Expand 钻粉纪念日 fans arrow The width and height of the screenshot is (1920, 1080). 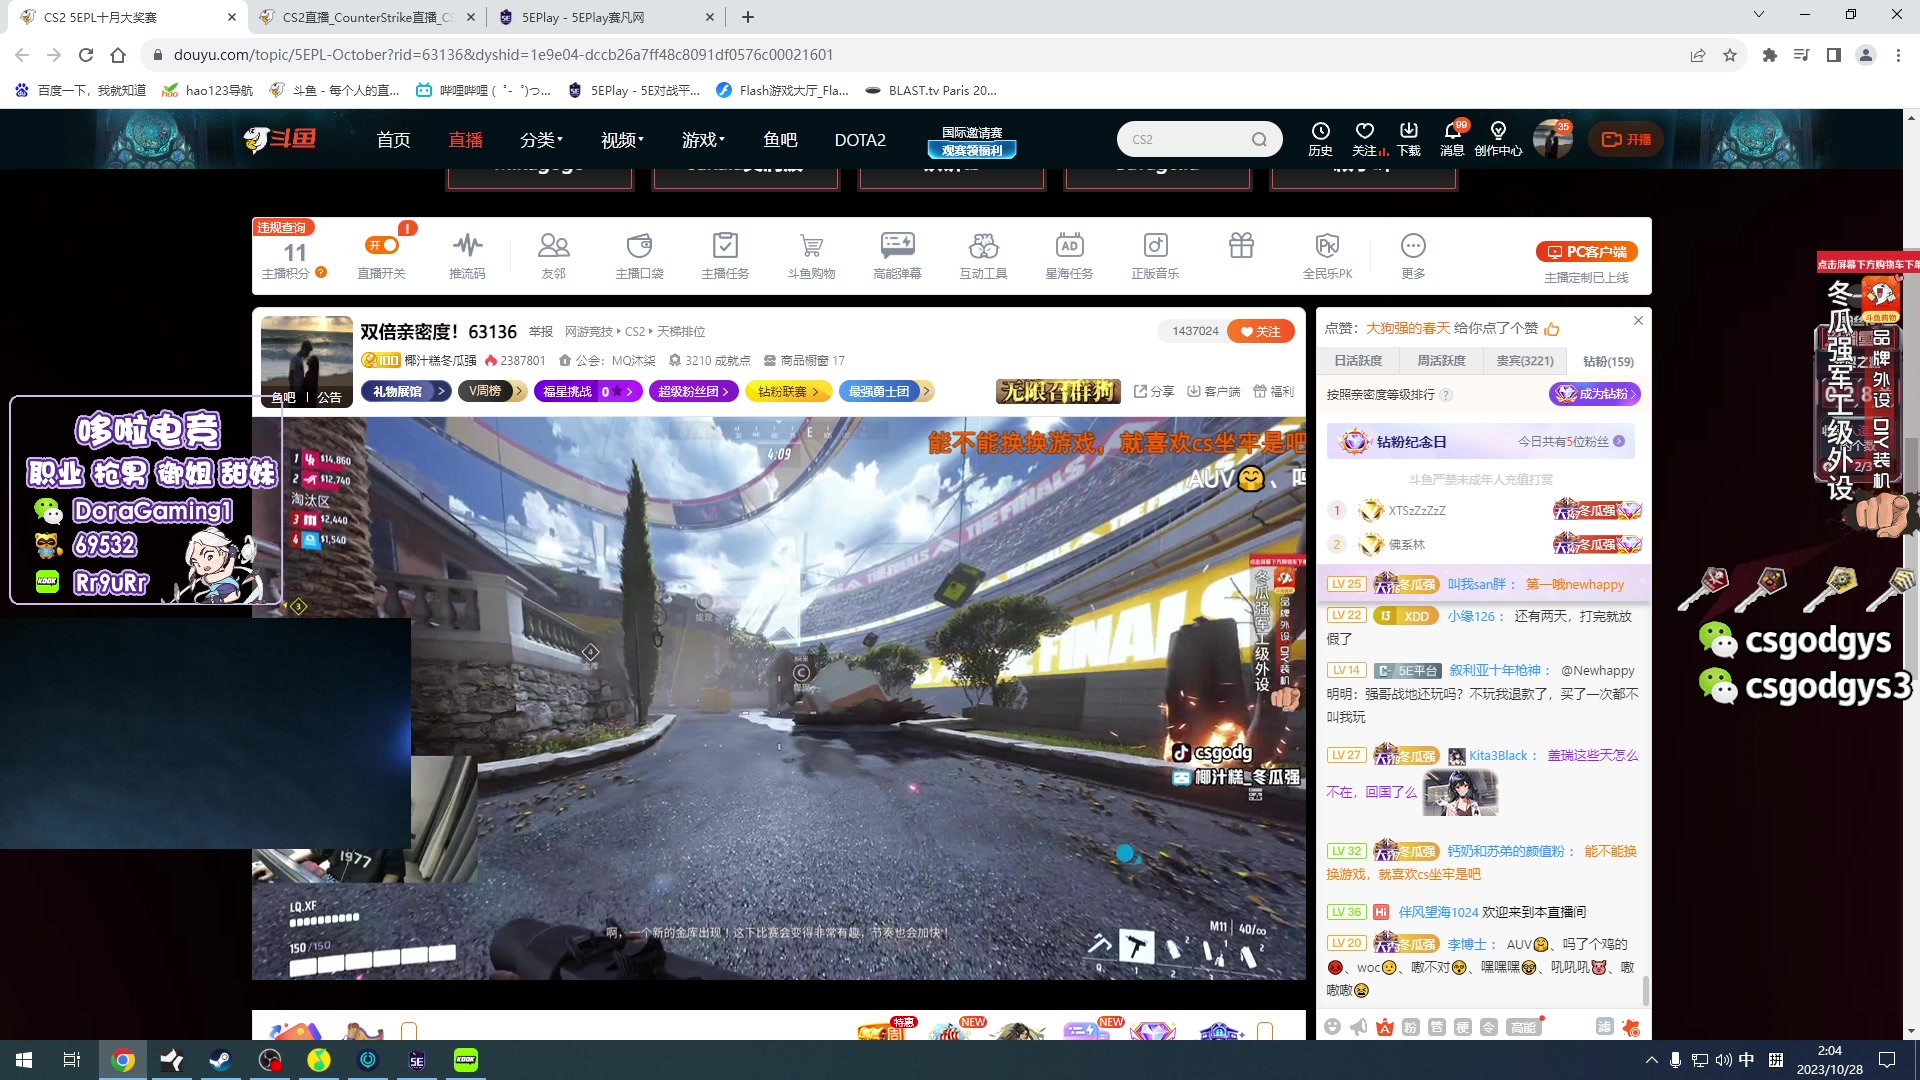point(1619,441)
